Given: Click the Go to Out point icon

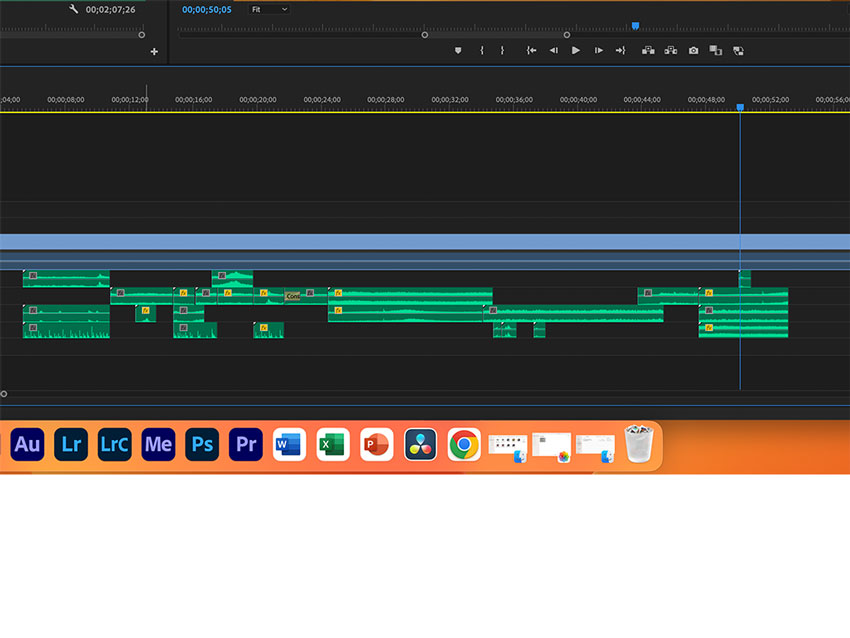Looking at the screenshot, I should coord(620,50).
